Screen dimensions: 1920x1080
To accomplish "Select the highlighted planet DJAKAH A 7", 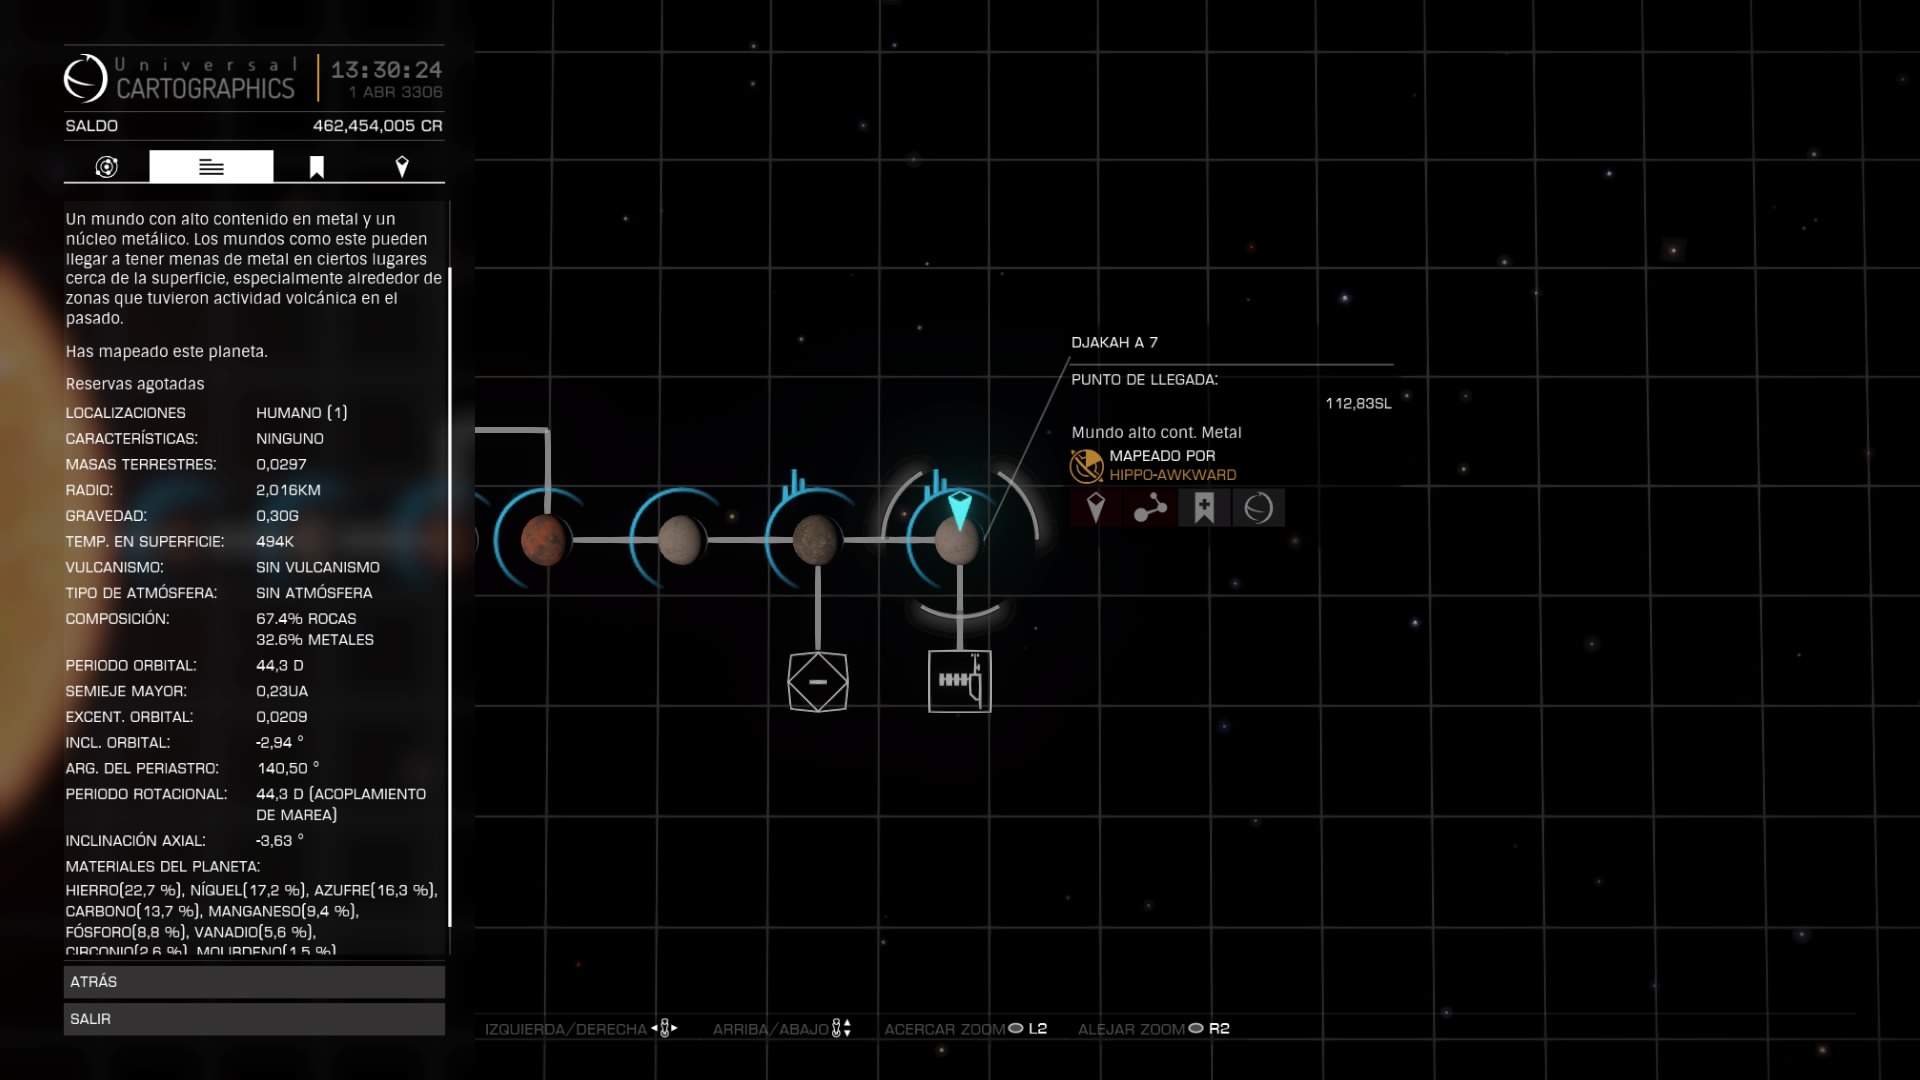I will click(x=958, y=541).
